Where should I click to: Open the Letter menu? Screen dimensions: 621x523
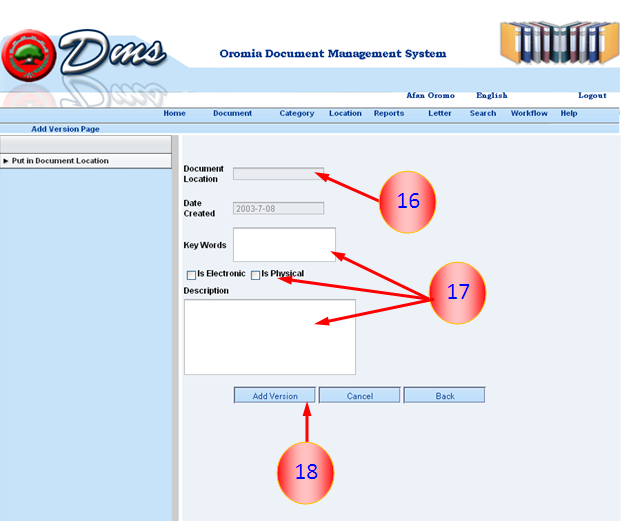point(440,113)
